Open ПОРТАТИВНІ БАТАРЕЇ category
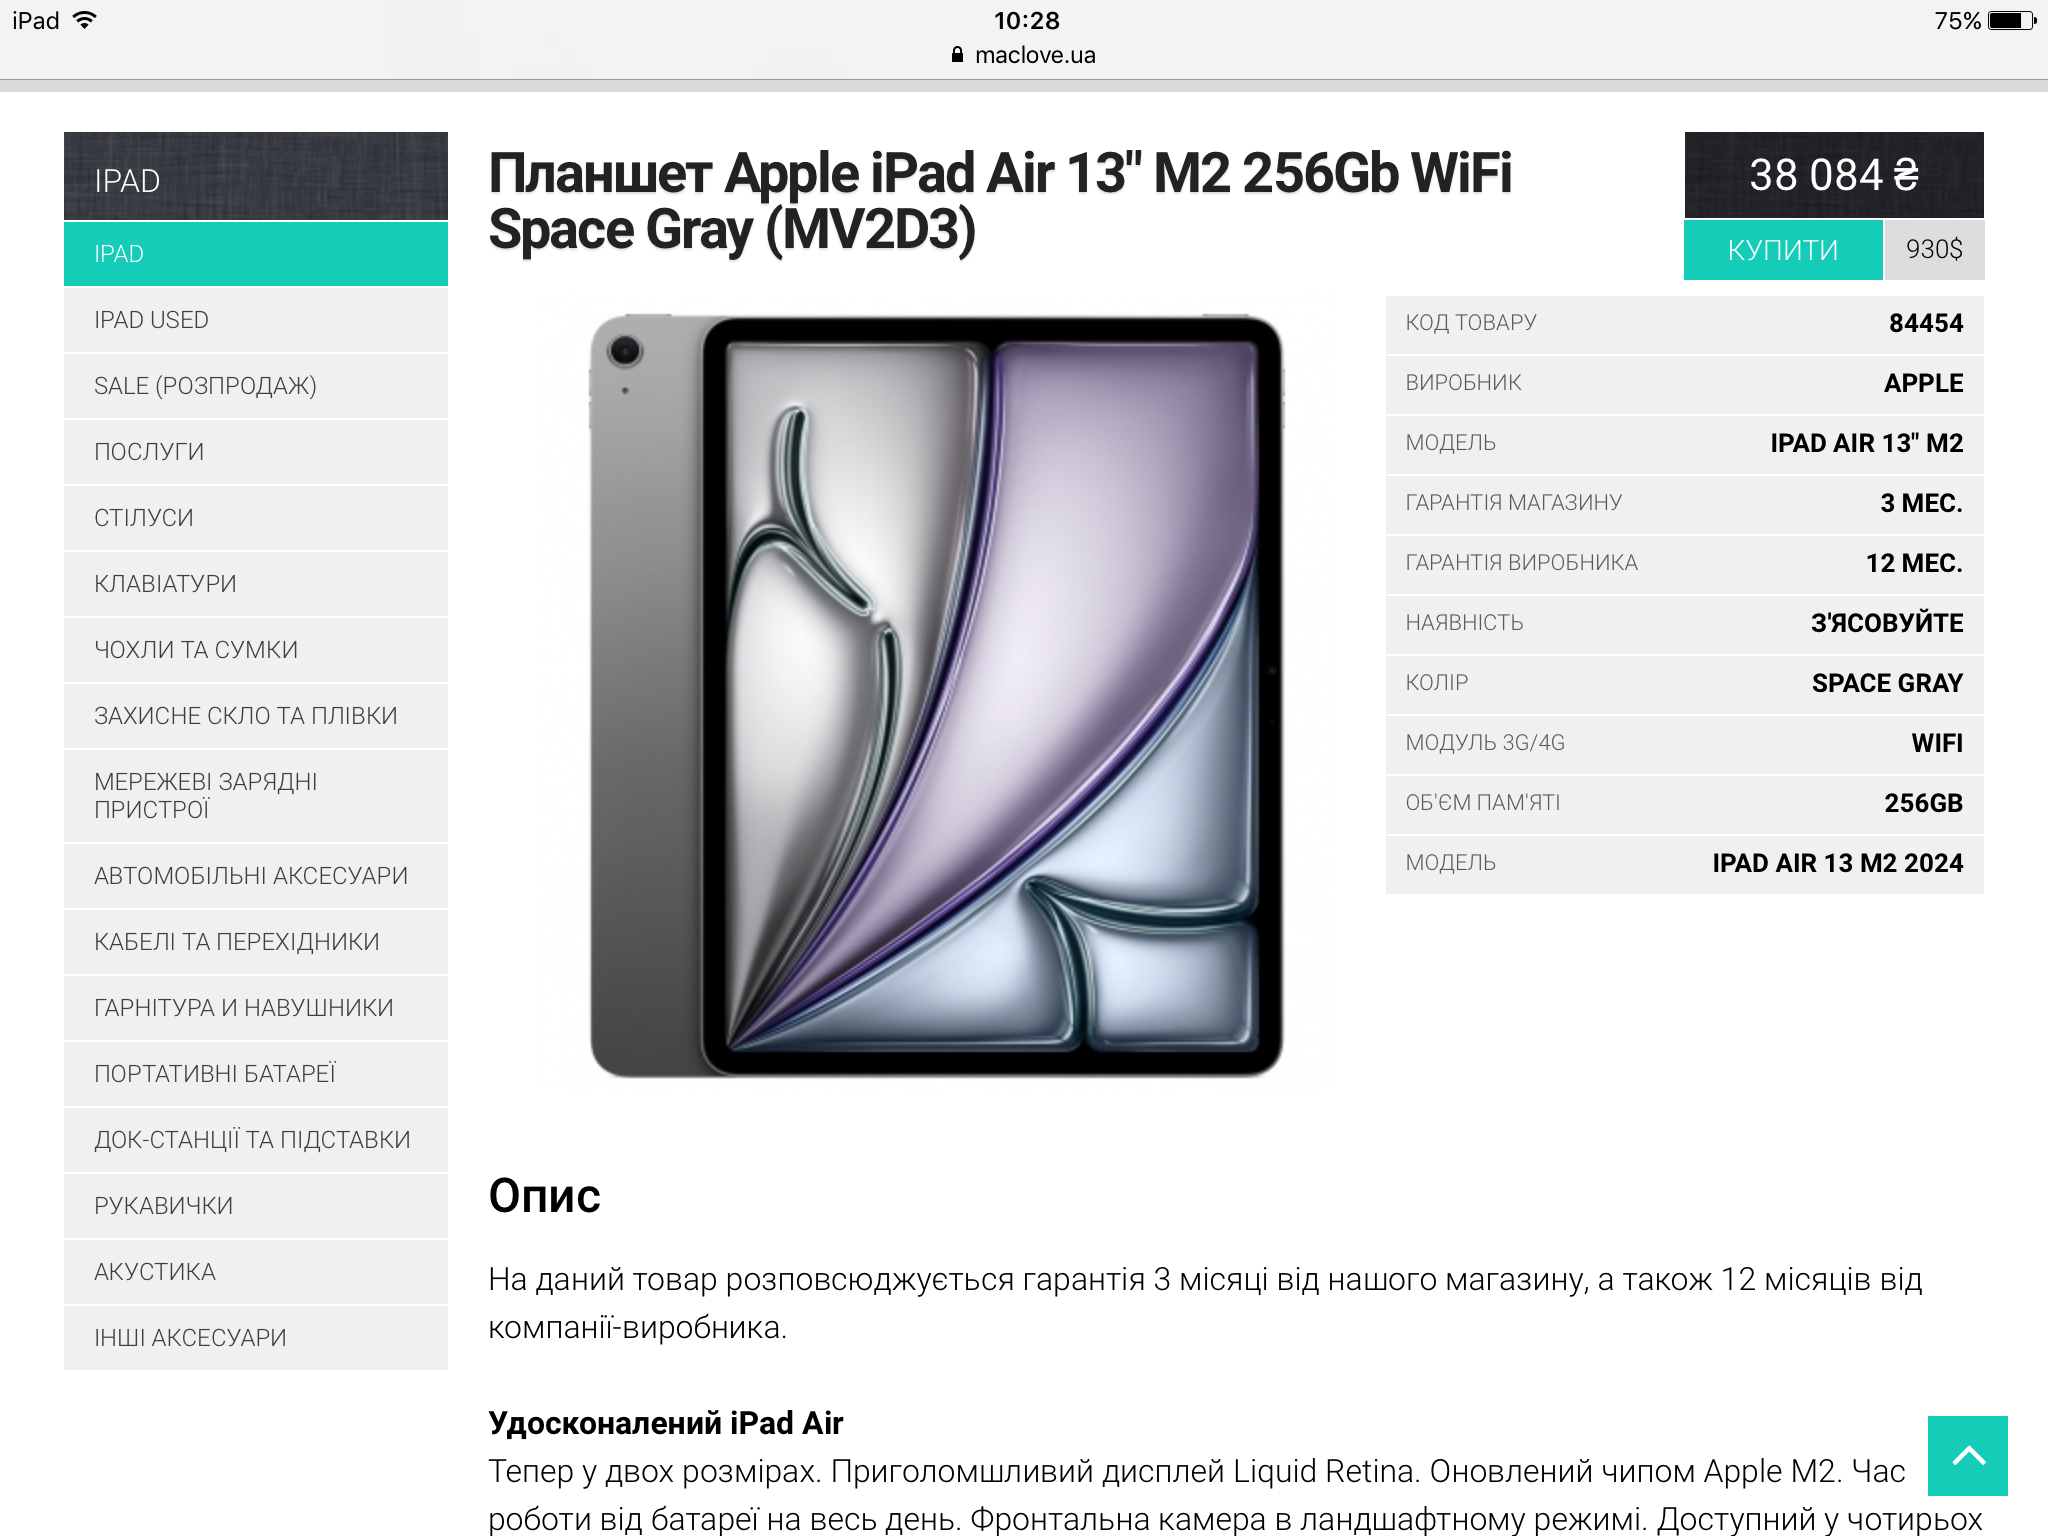The height and width of the screenshot is (1536, 2048). [256, 1074]
